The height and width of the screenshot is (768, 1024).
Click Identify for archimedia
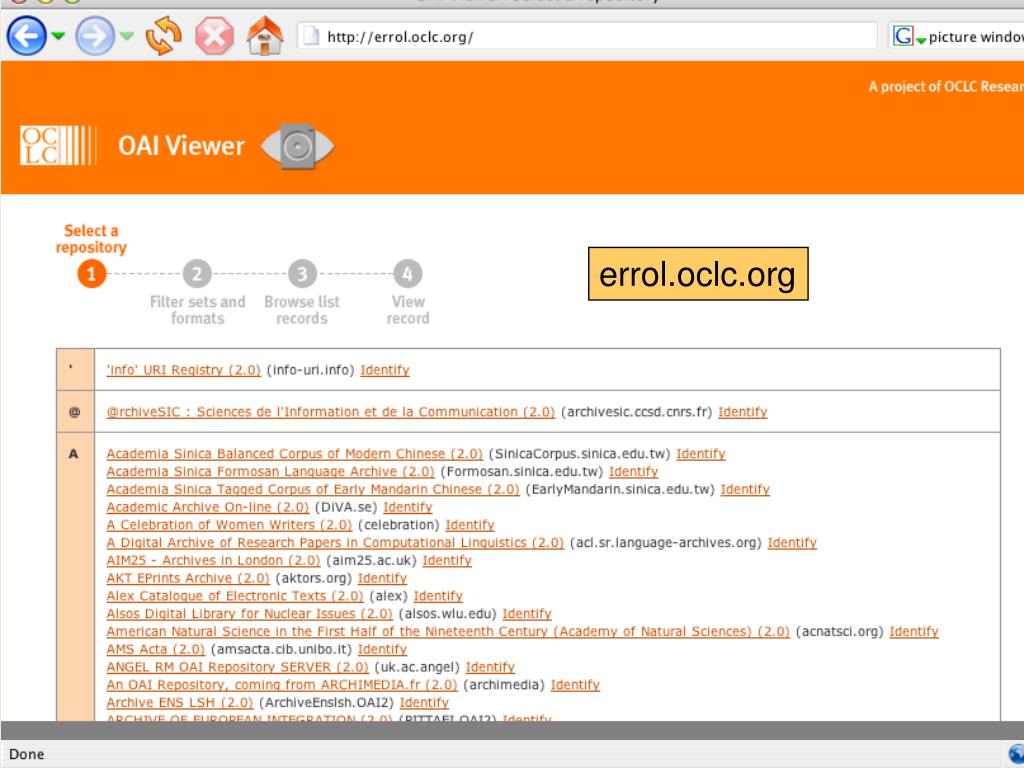[x=575, y=685]
